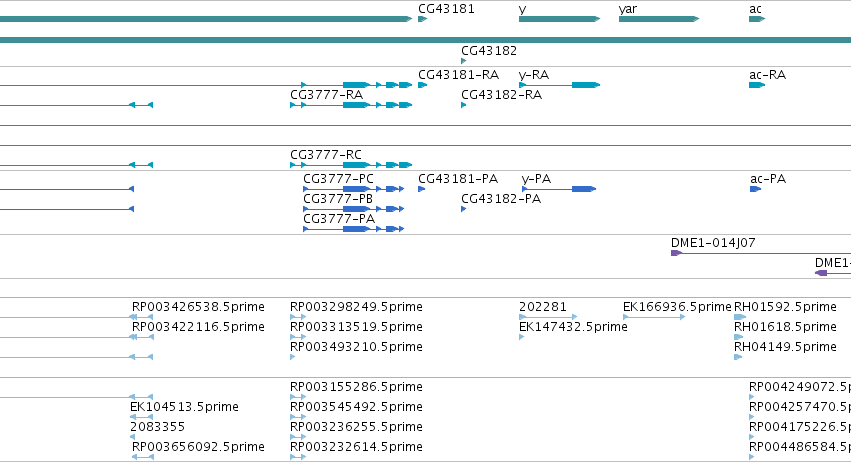Click the CG43182 gene label

[x=488, y=50]
